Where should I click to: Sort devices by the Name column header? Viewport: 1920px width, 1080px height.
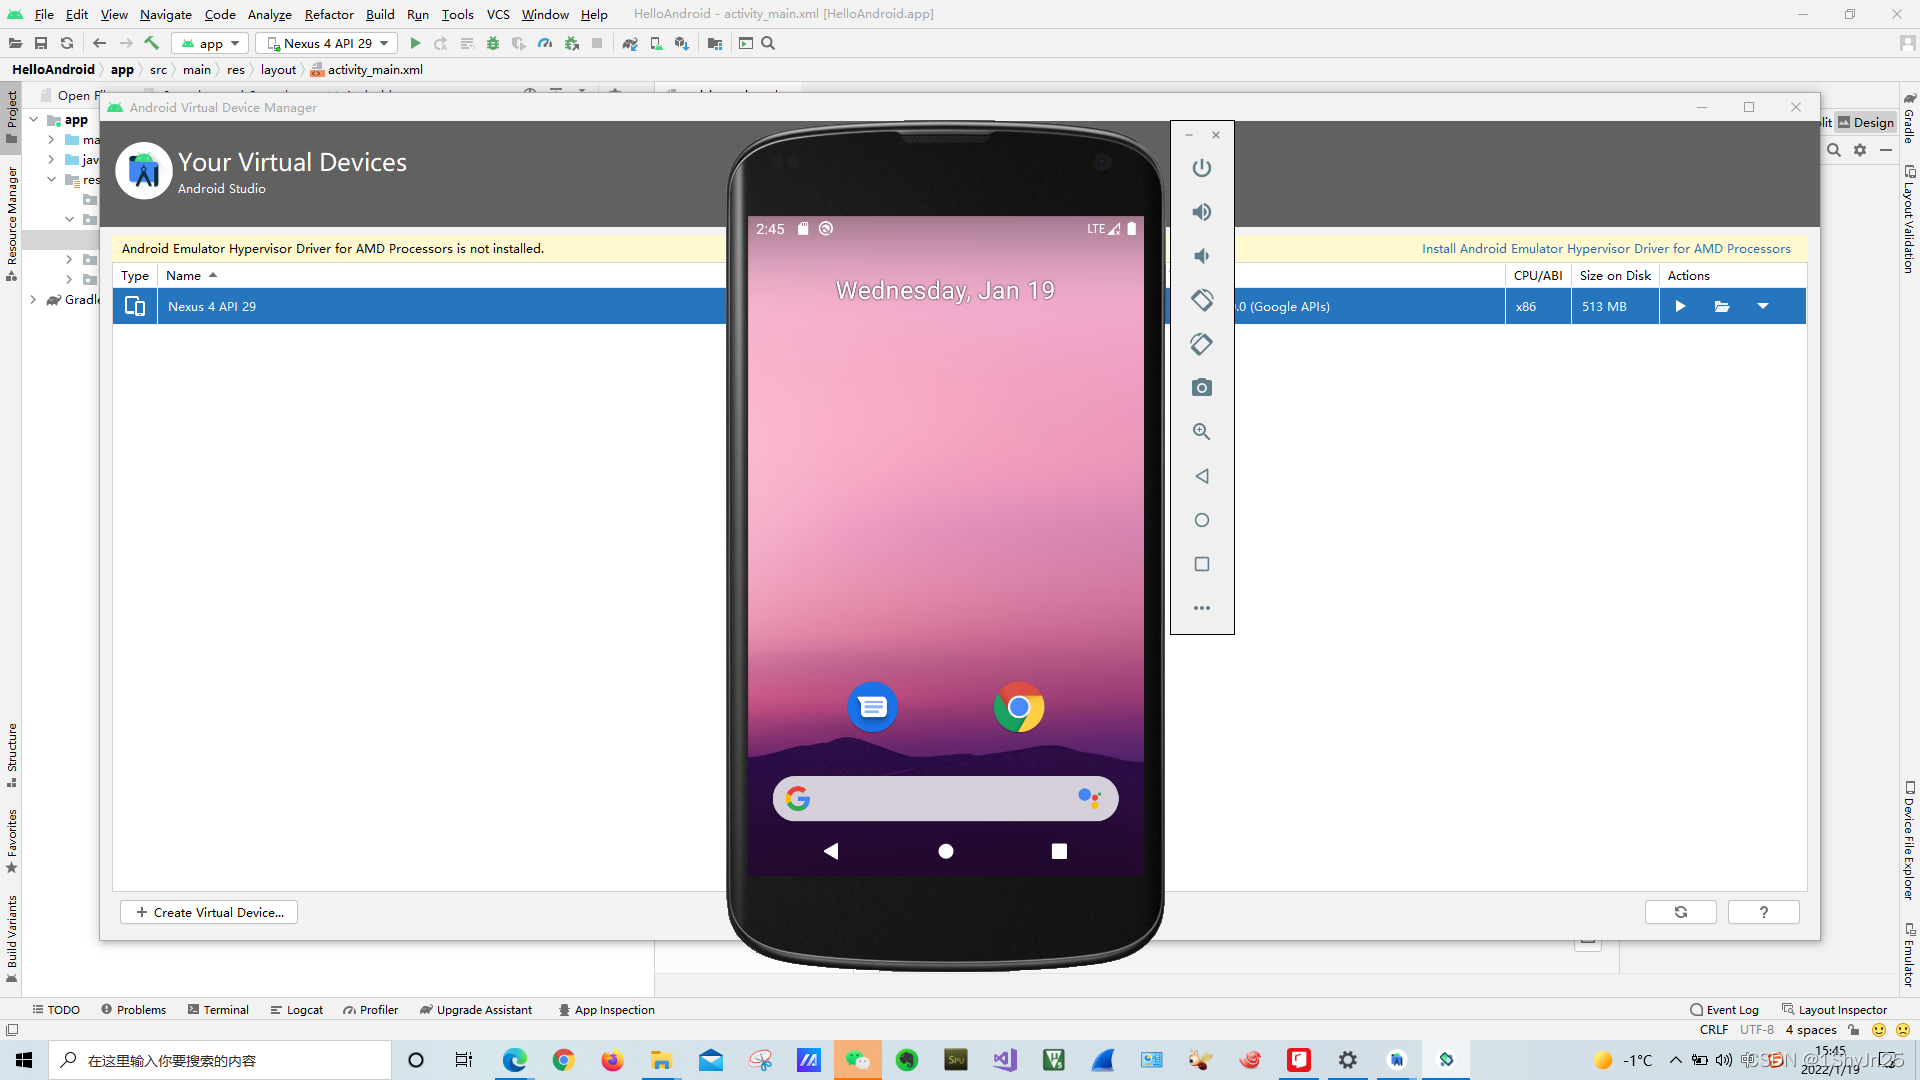[x=184, y=276]
